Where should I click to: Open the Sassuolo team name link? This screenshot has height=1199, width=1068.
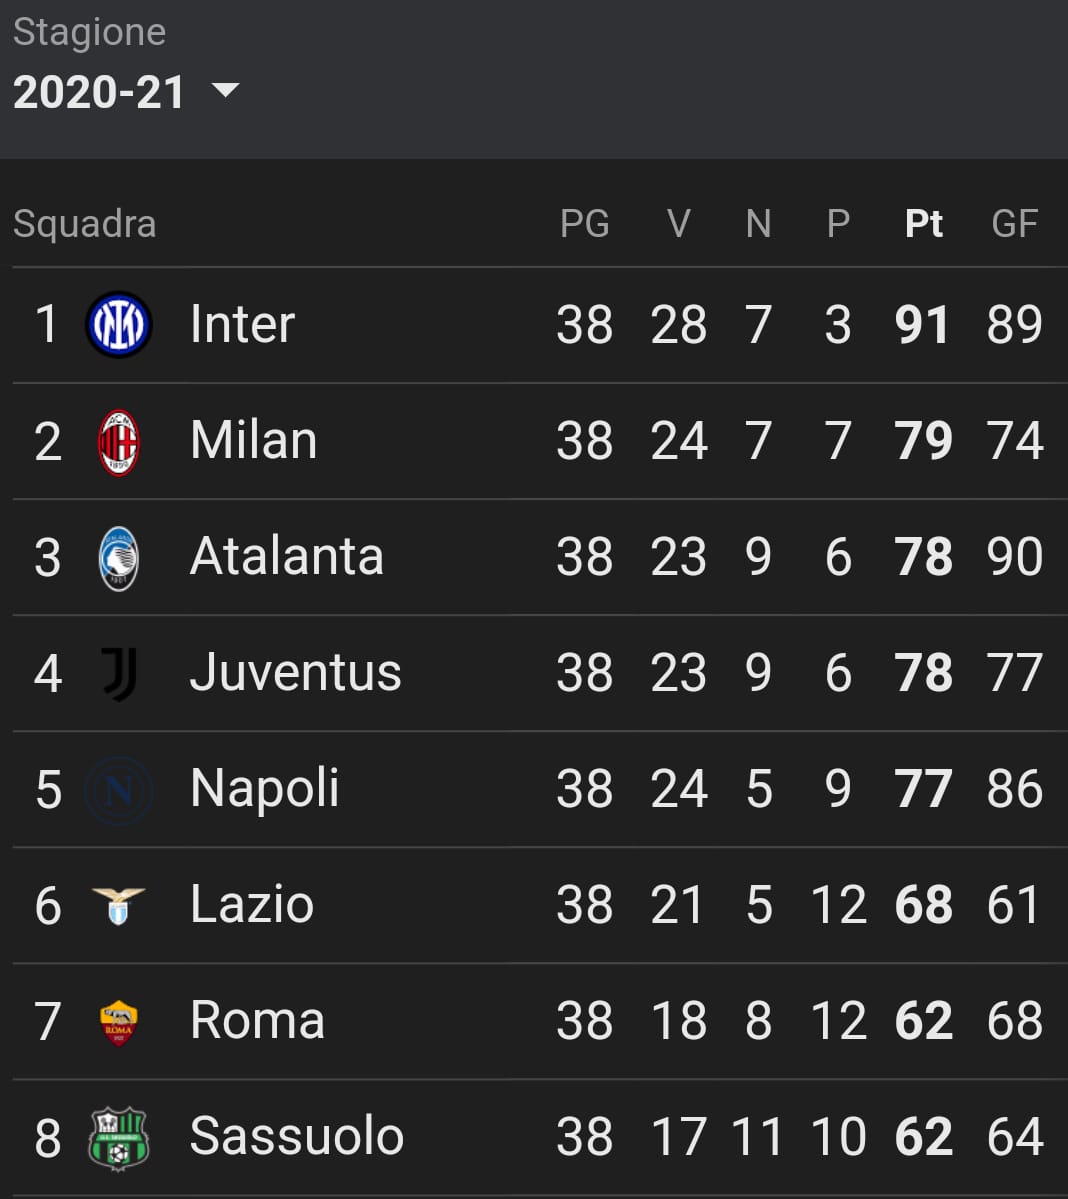click(x=297, y=1136)
